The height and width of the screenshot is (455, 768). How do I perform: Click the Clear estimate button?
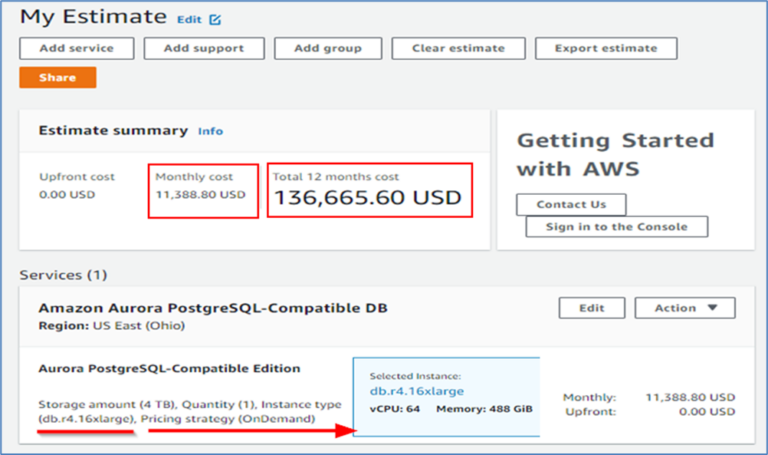pyautogui.click(x=458, y=48)
